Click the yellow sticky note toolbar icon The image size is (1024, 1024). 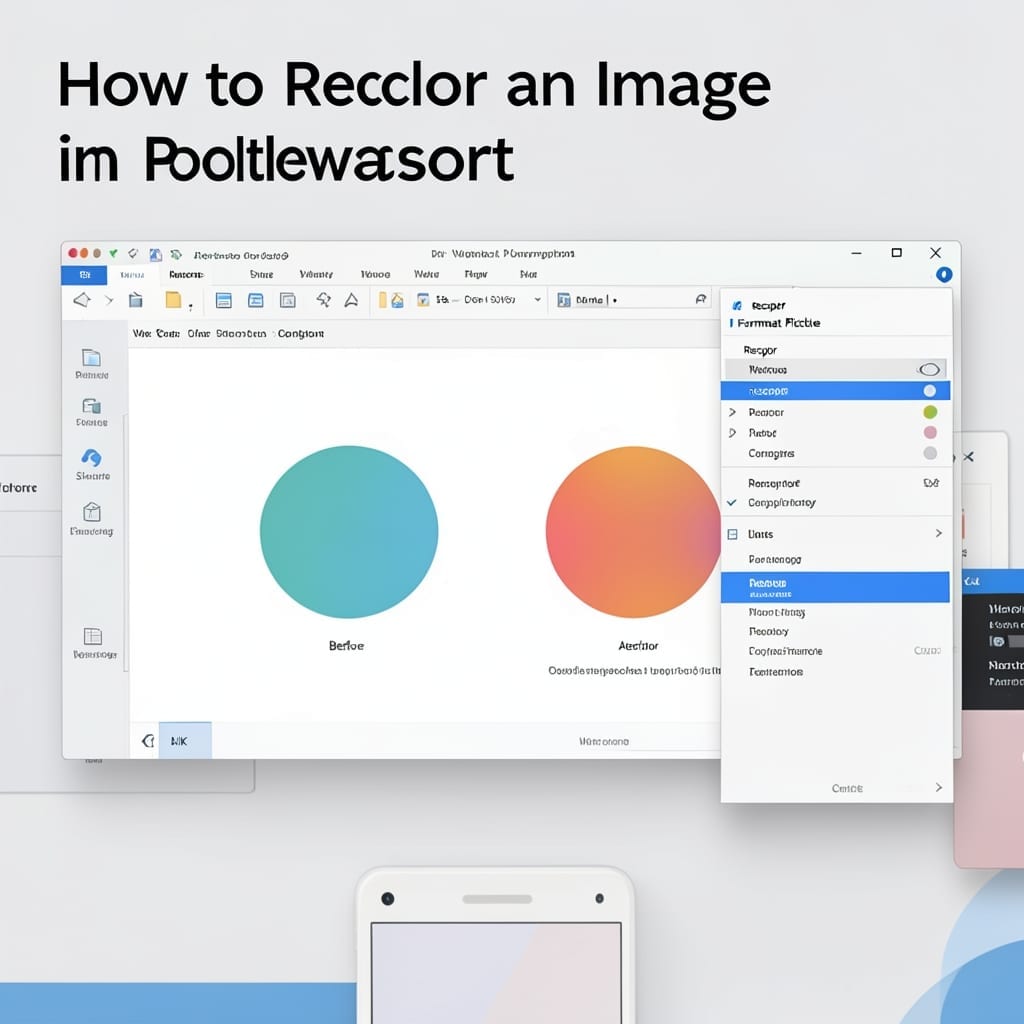click(x=173, y=300)
